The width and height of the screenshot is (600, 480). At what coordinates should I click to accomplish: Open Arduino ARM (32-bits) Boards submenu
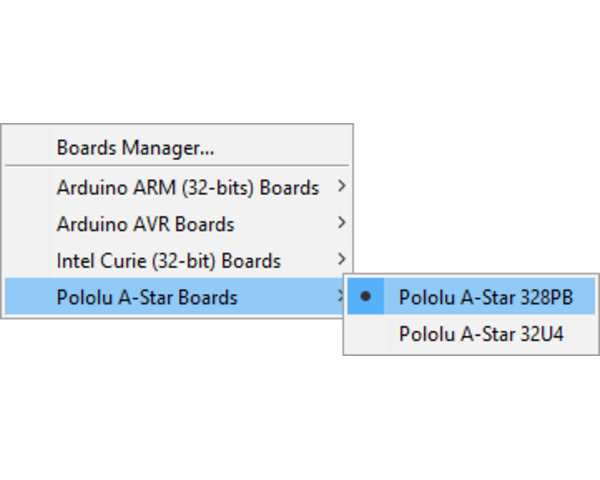(x=177, y=187)
